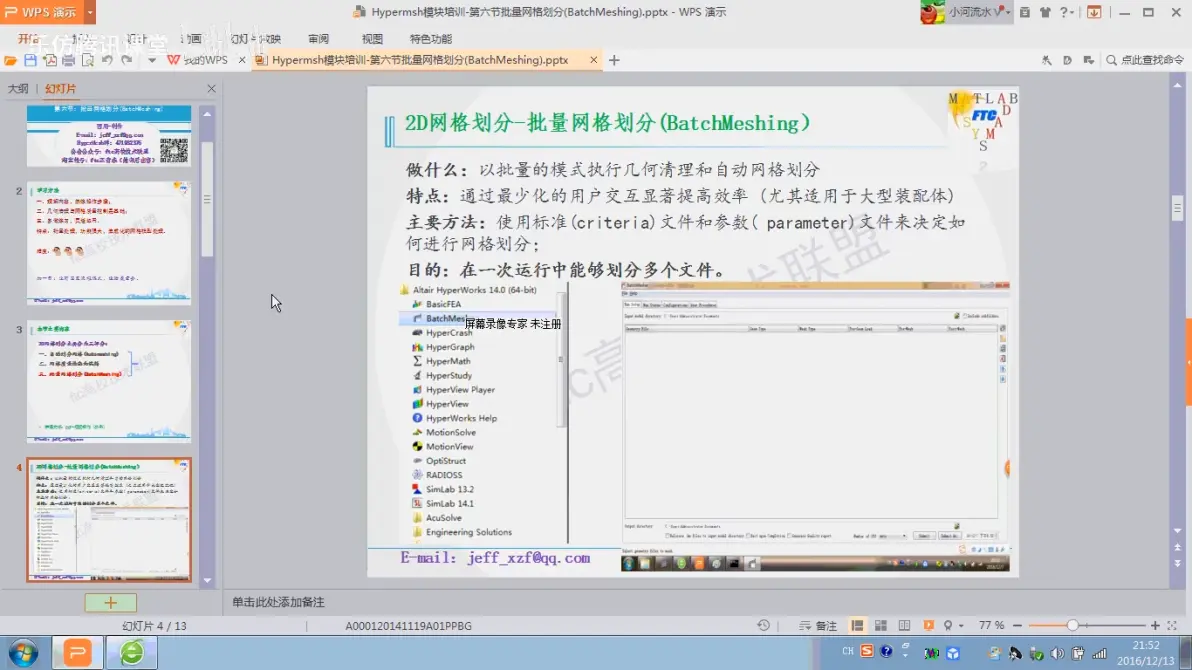
Task: Open the 视图 ribbon tab
Action: click(x=372, y=39)
